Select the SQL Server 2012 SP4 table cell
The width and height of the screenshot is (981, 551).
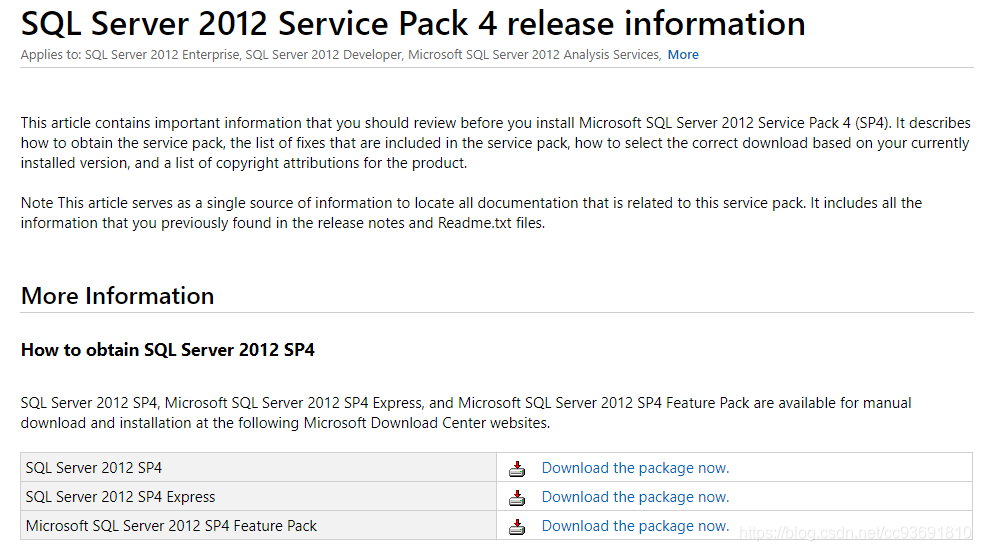(94, 468)
